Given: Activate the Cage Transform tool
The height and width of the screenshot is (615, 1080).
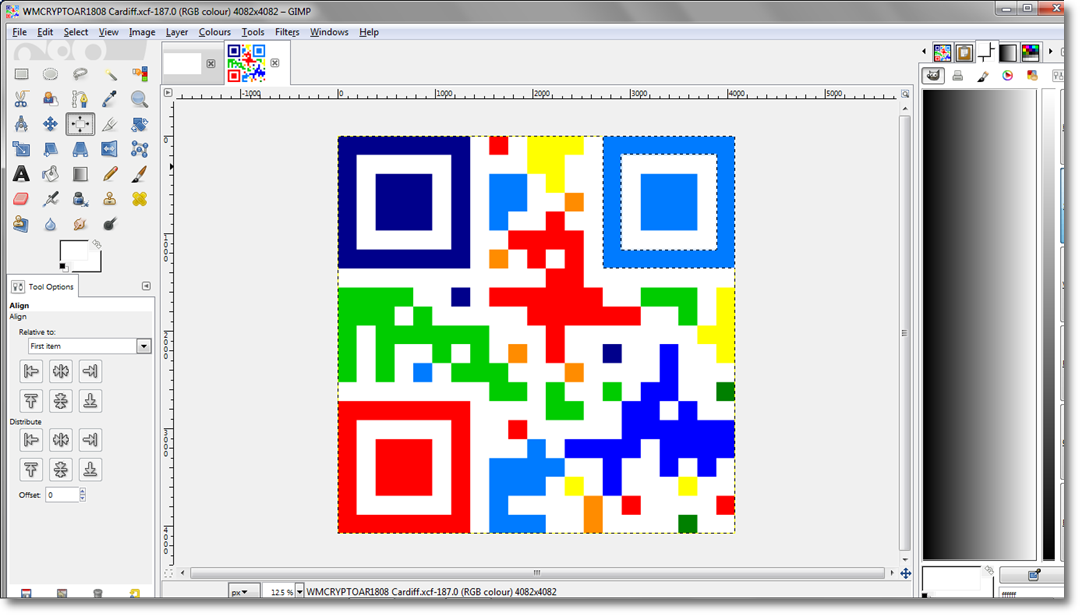Looking at the screenshot, I should [x=139, y=149].
